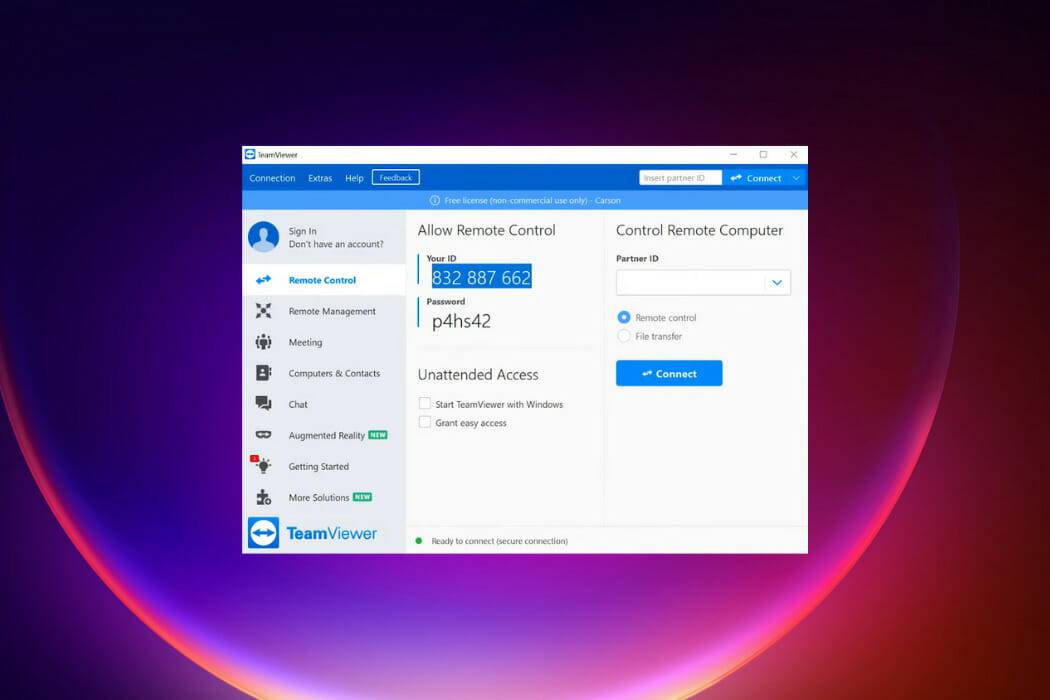This screenshot has width=1050, height=700.
Task: Maximize the TeamViewer window
Action: [x=763, y=155]
